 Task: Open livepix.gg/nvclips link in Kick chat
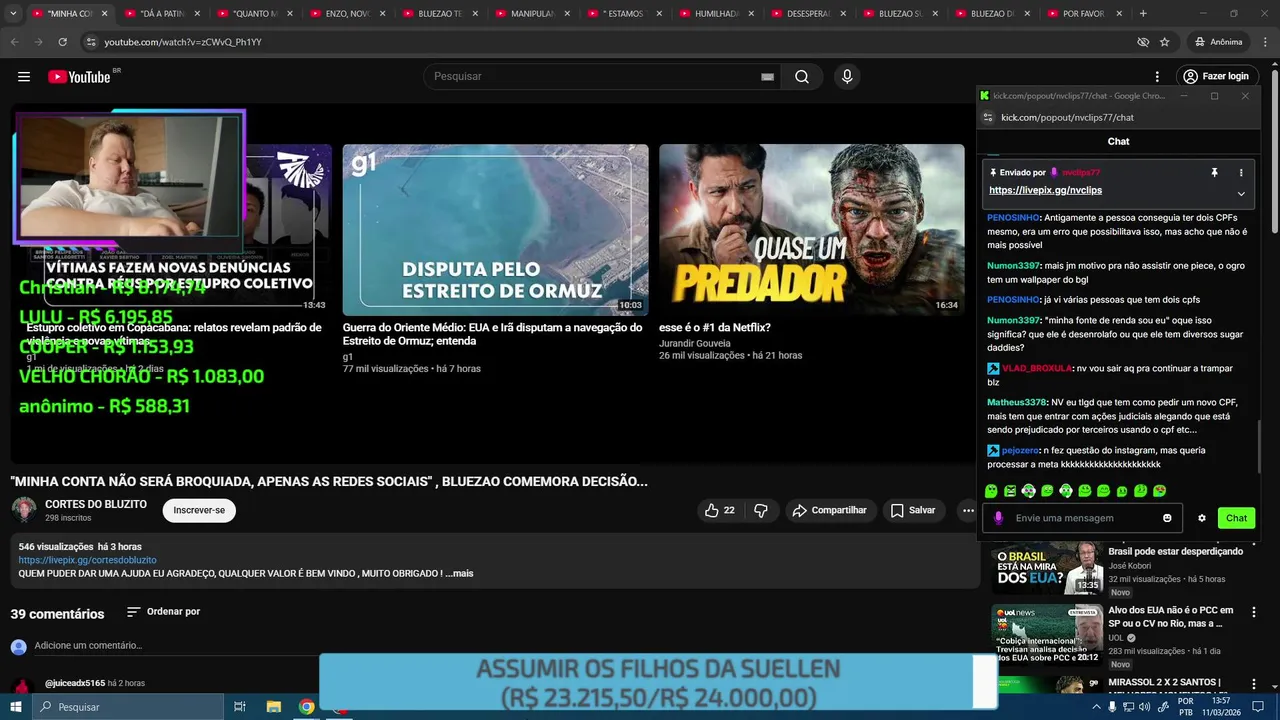tap(1045, 190)
